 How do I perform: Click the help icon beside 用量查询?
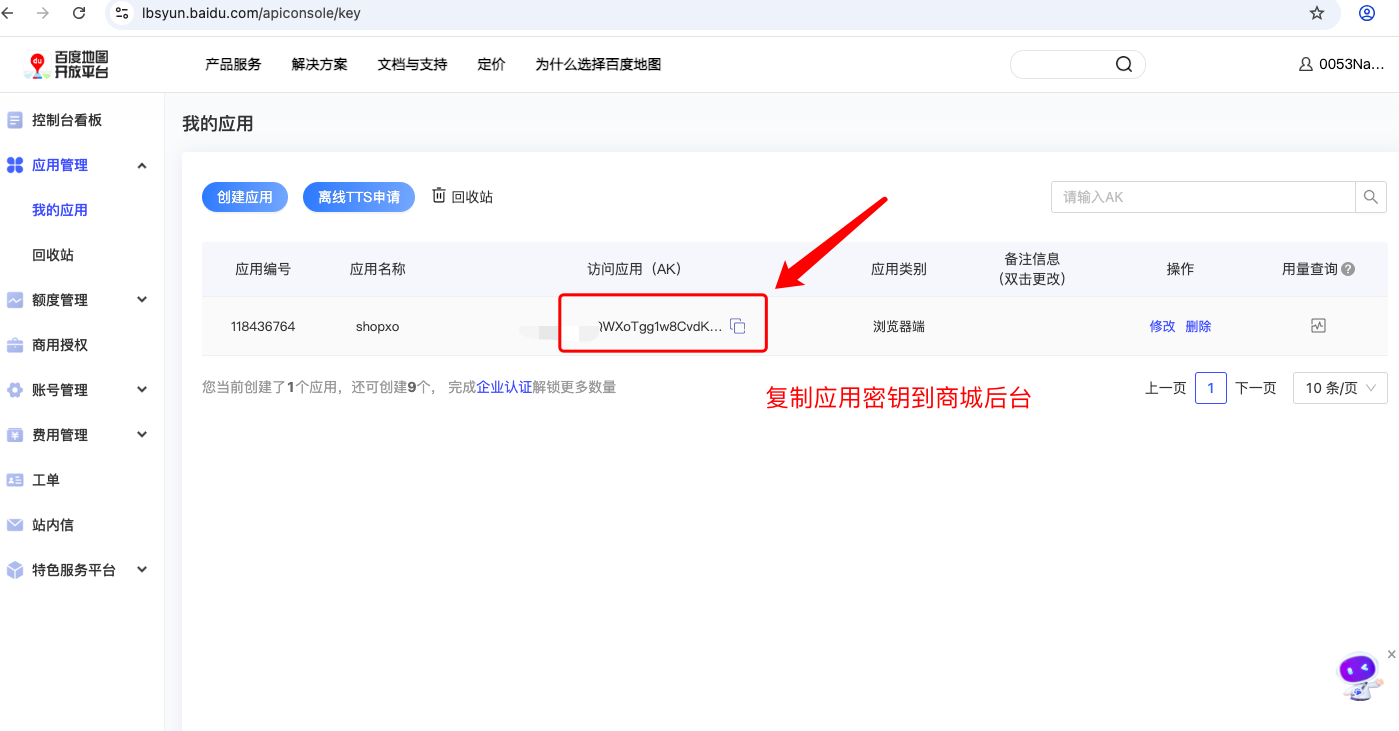pyautogui.click(x=1348, y=269)
